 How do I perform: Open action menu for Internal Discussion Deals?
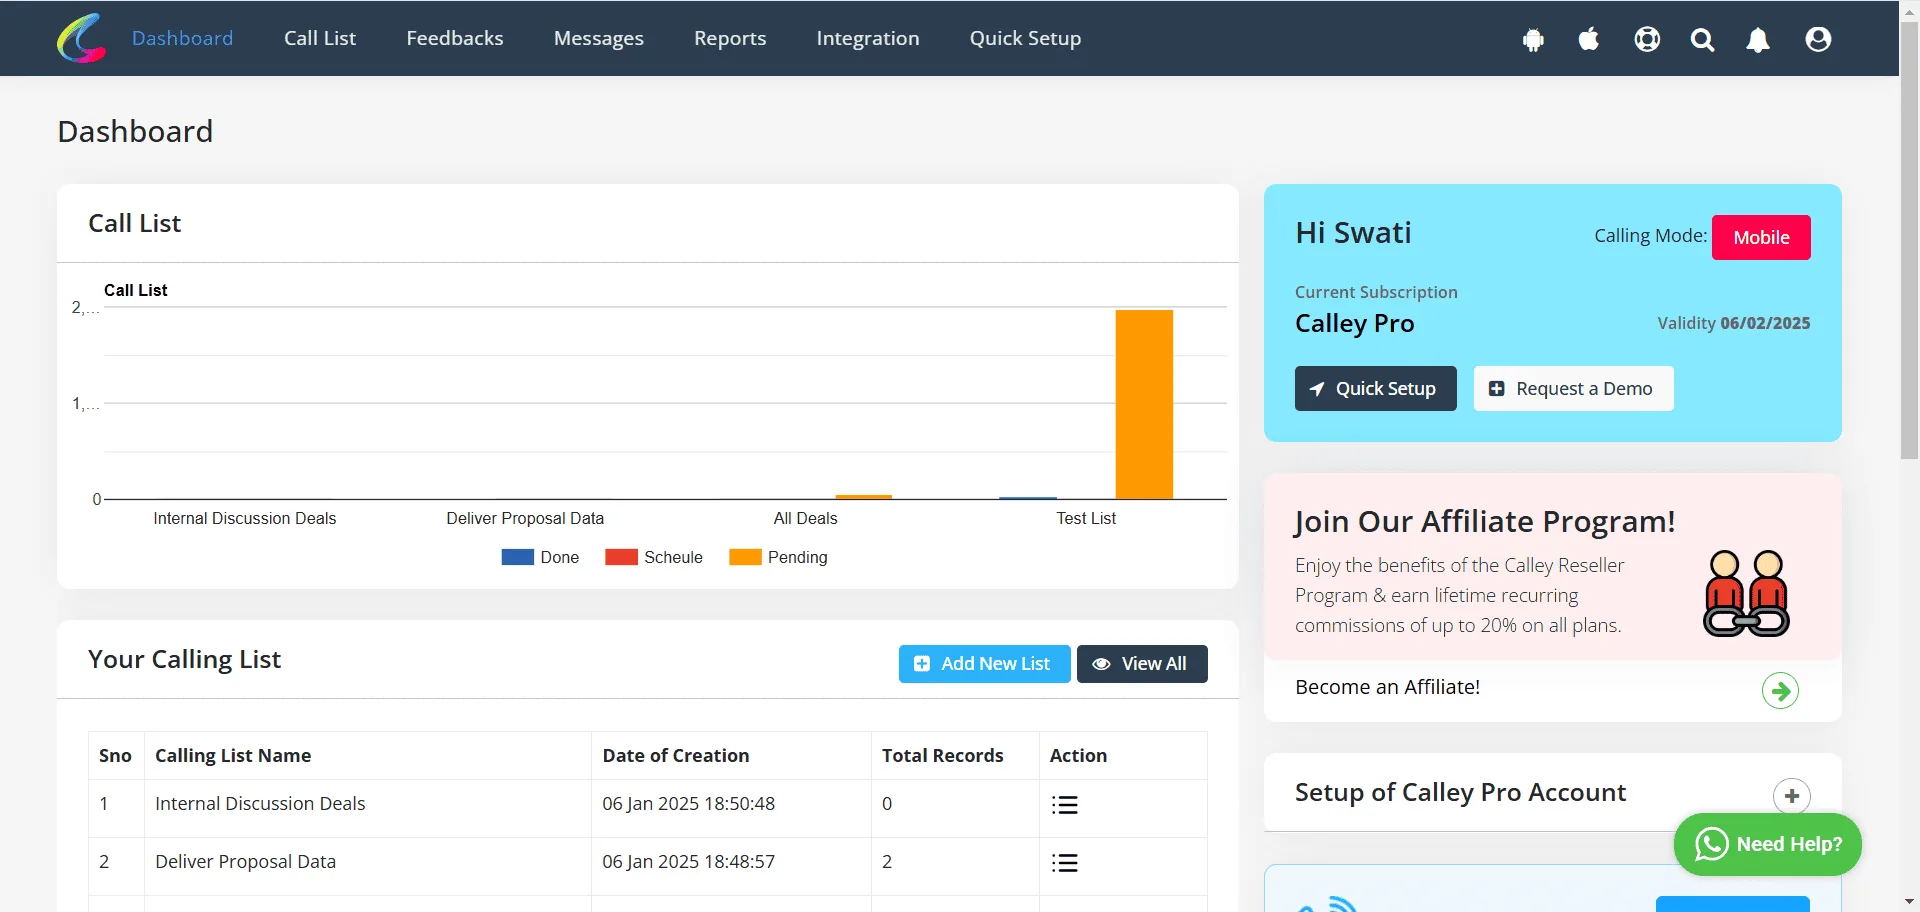pyautogui.click(x=1065, y=805)
